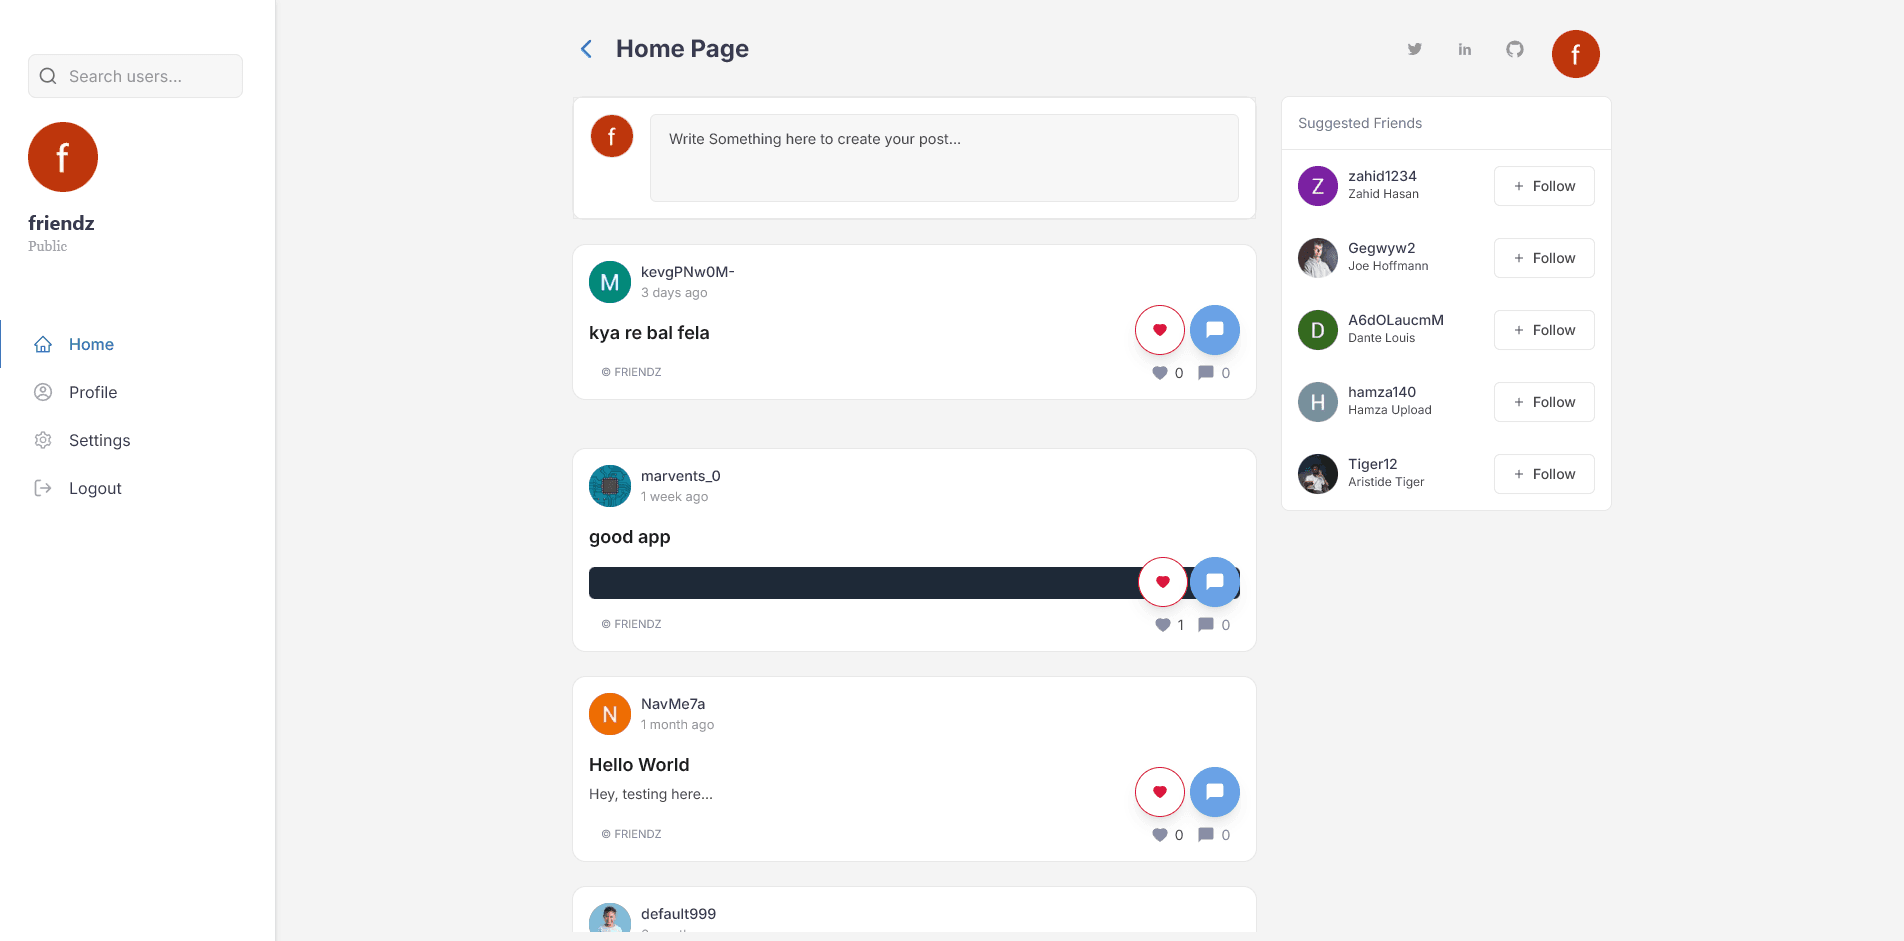Select Home in the sidebar navigation

(x=91, y=344)
